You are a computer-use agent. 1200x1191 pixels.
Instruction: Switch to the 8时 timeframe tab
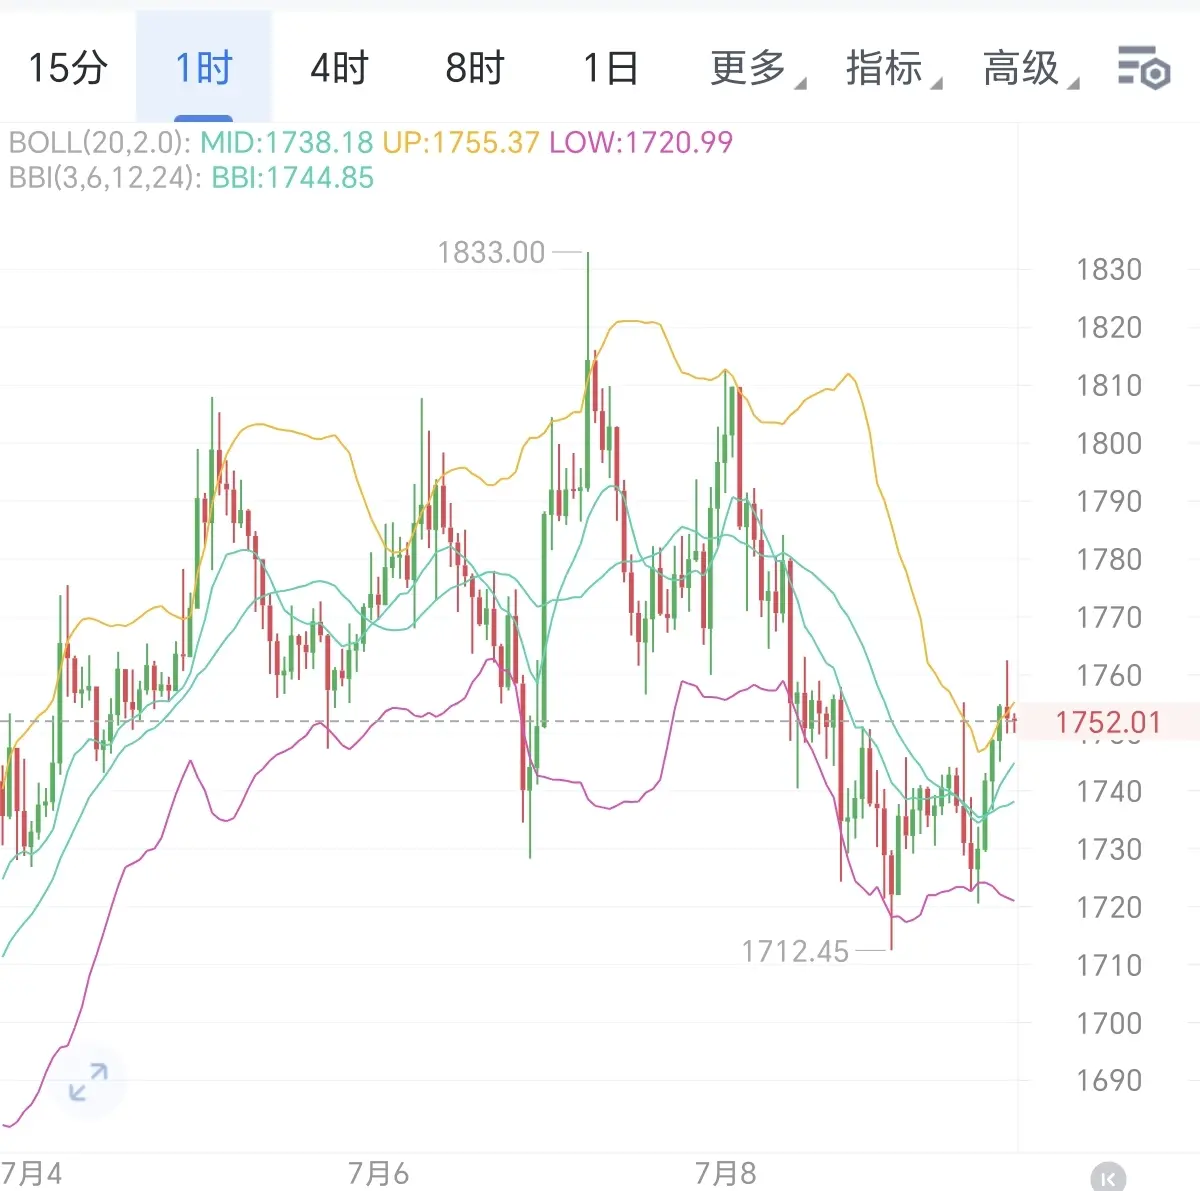click(475, 68)
